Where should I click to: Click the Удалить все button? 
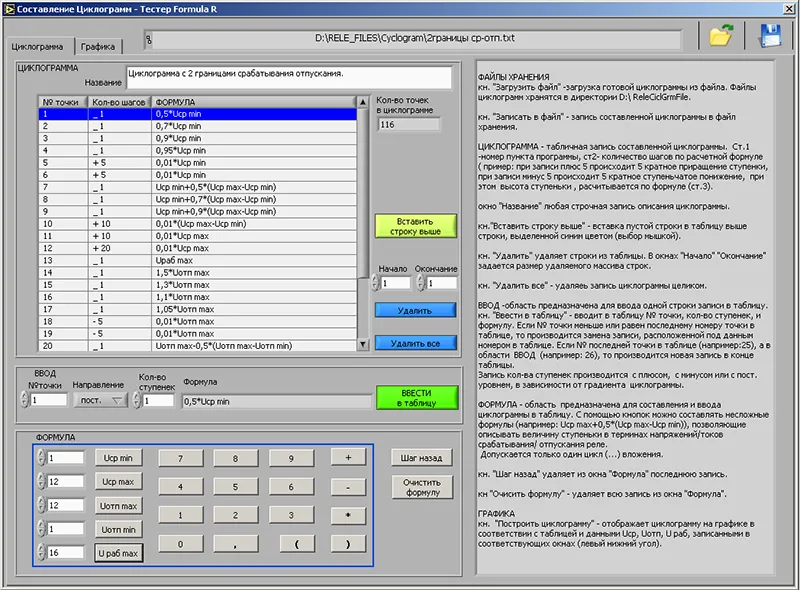(x=415, y=343)
